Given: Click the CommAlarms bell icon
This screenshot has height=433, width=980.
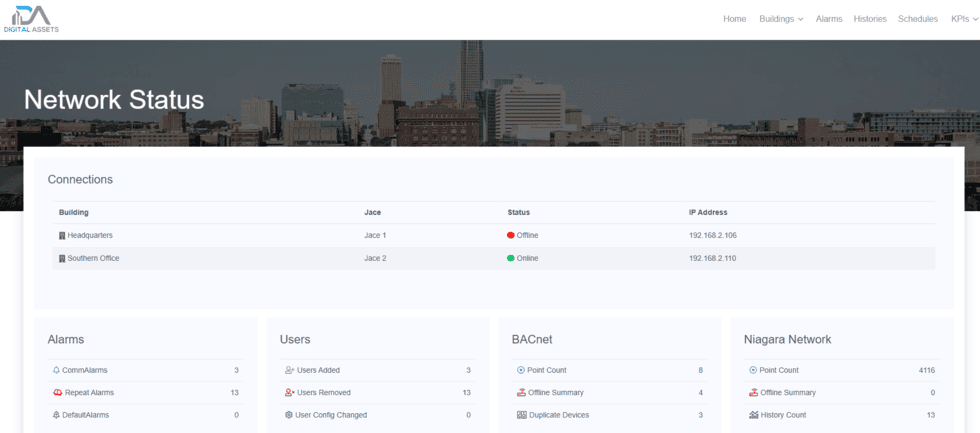Looking at the screenshot, I should tap(56, 370).
